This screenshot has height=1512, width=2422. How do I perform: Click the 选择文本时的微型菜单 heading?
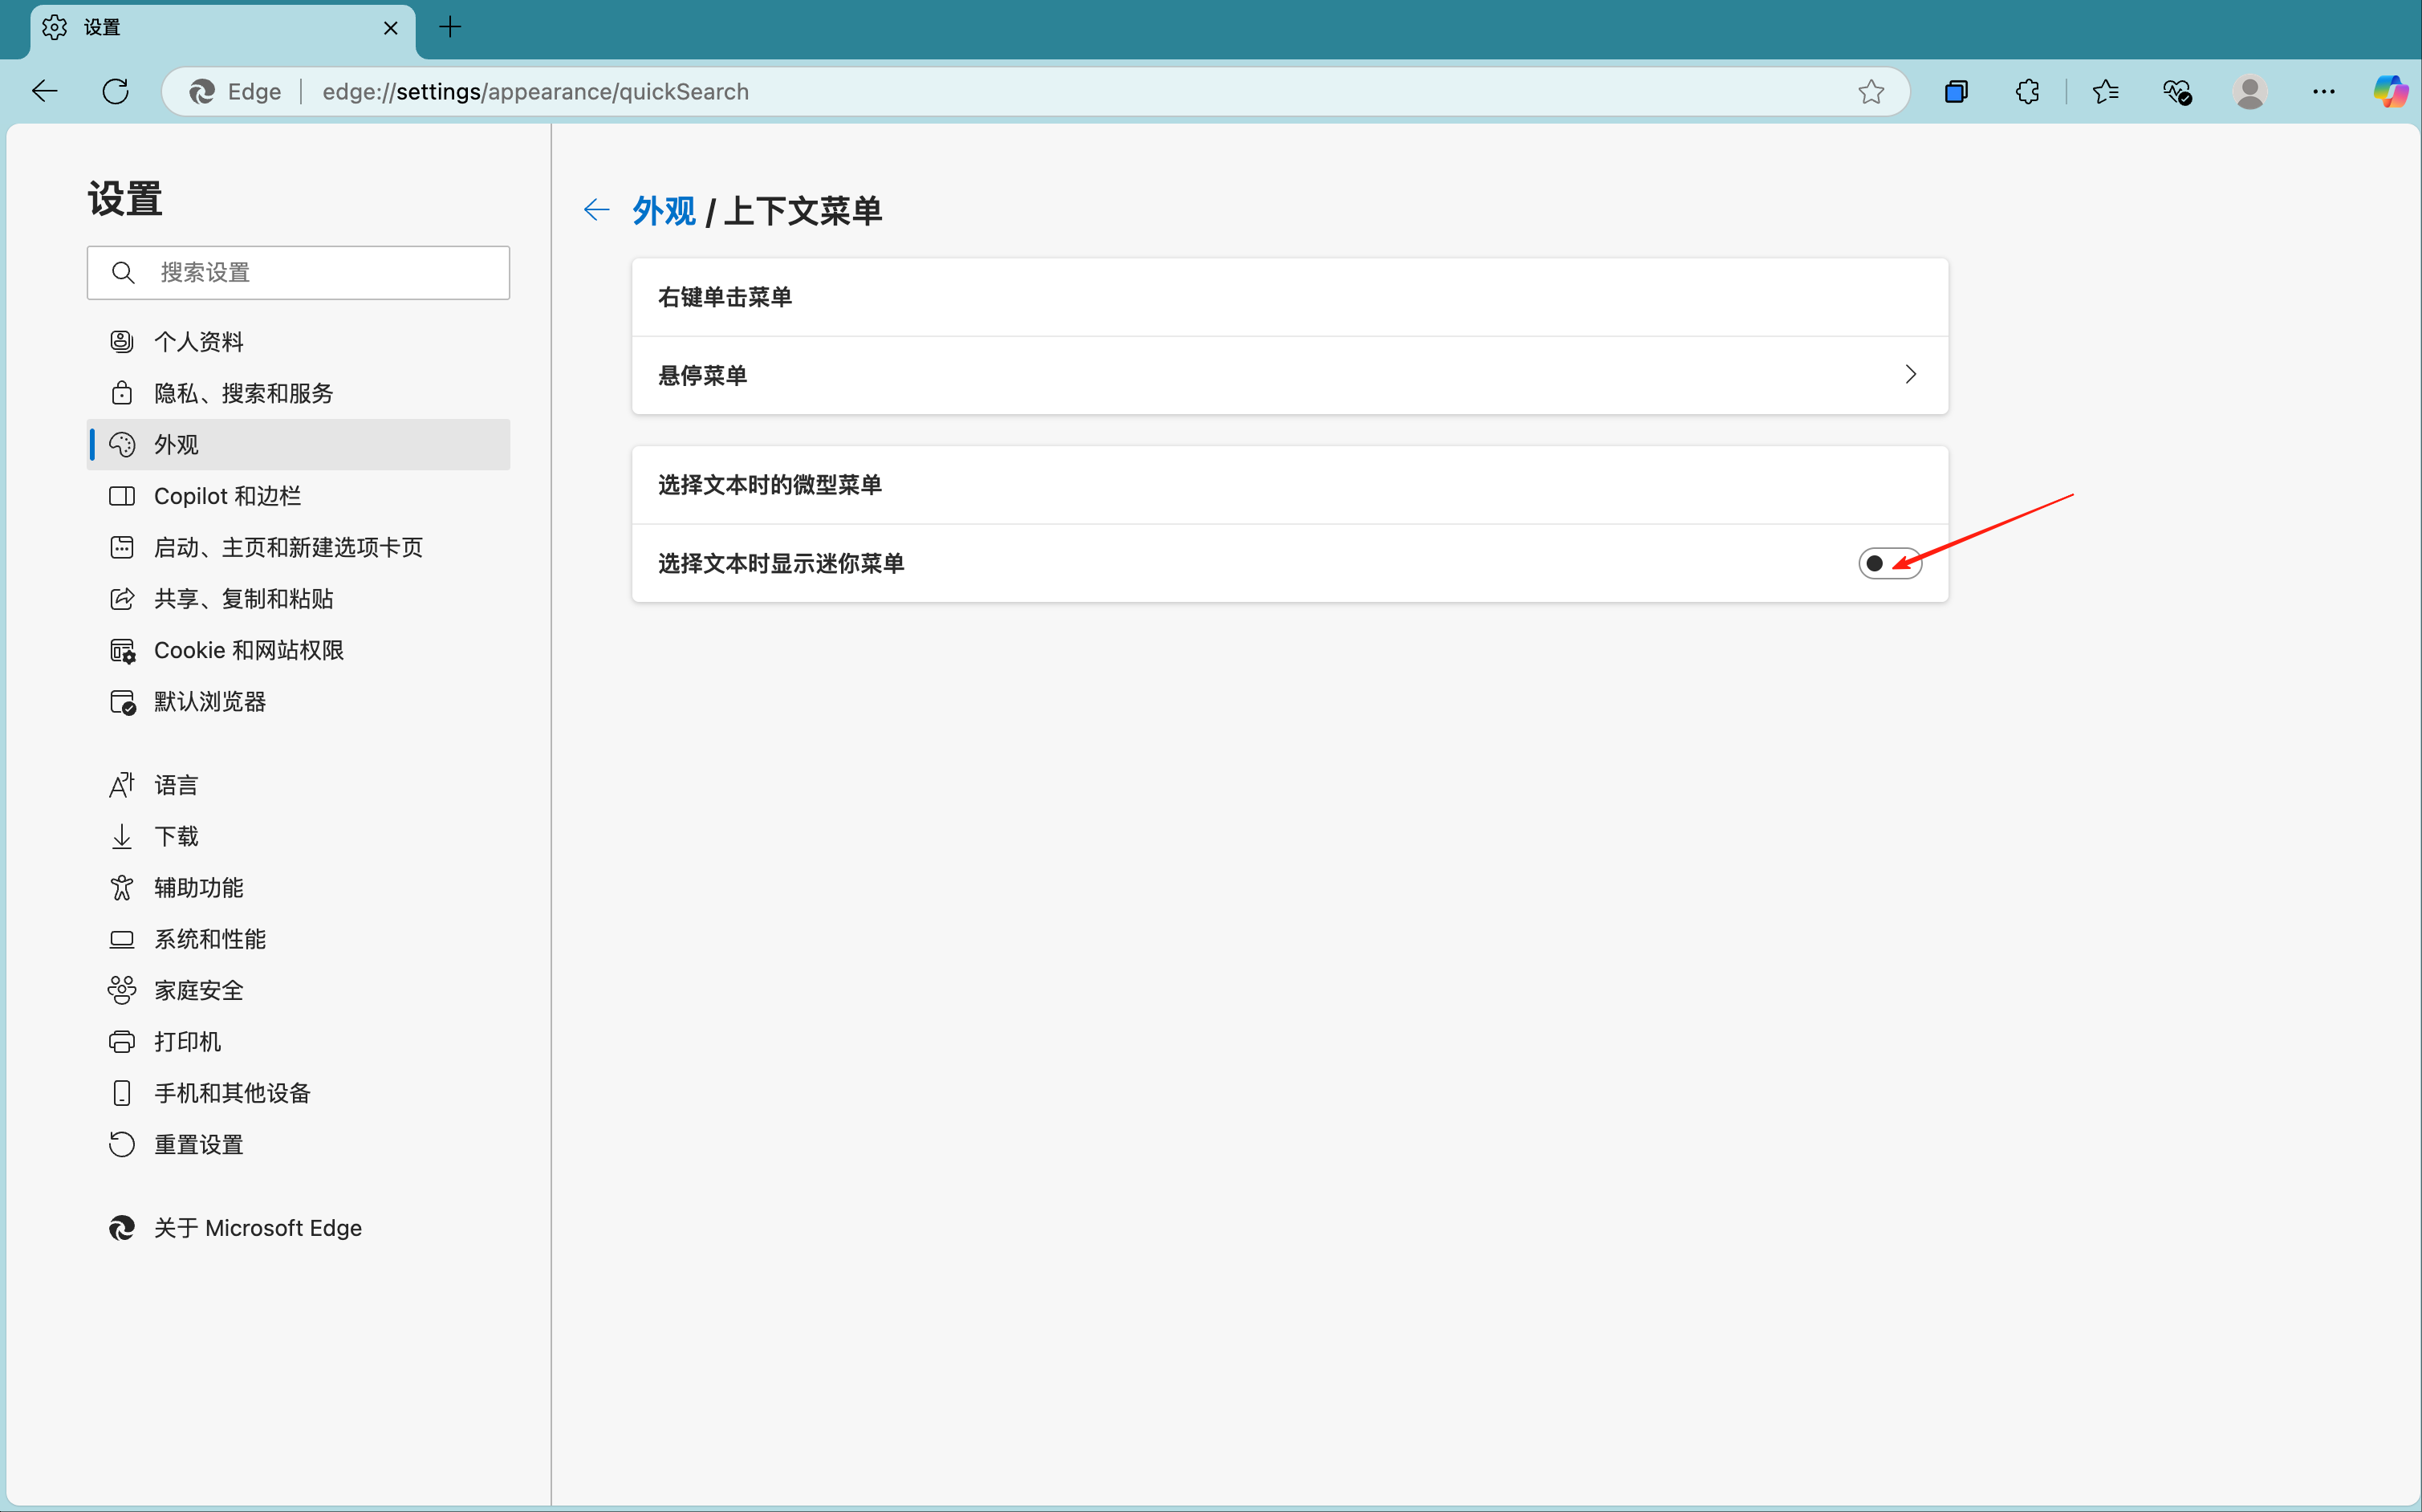click(770, 485)
